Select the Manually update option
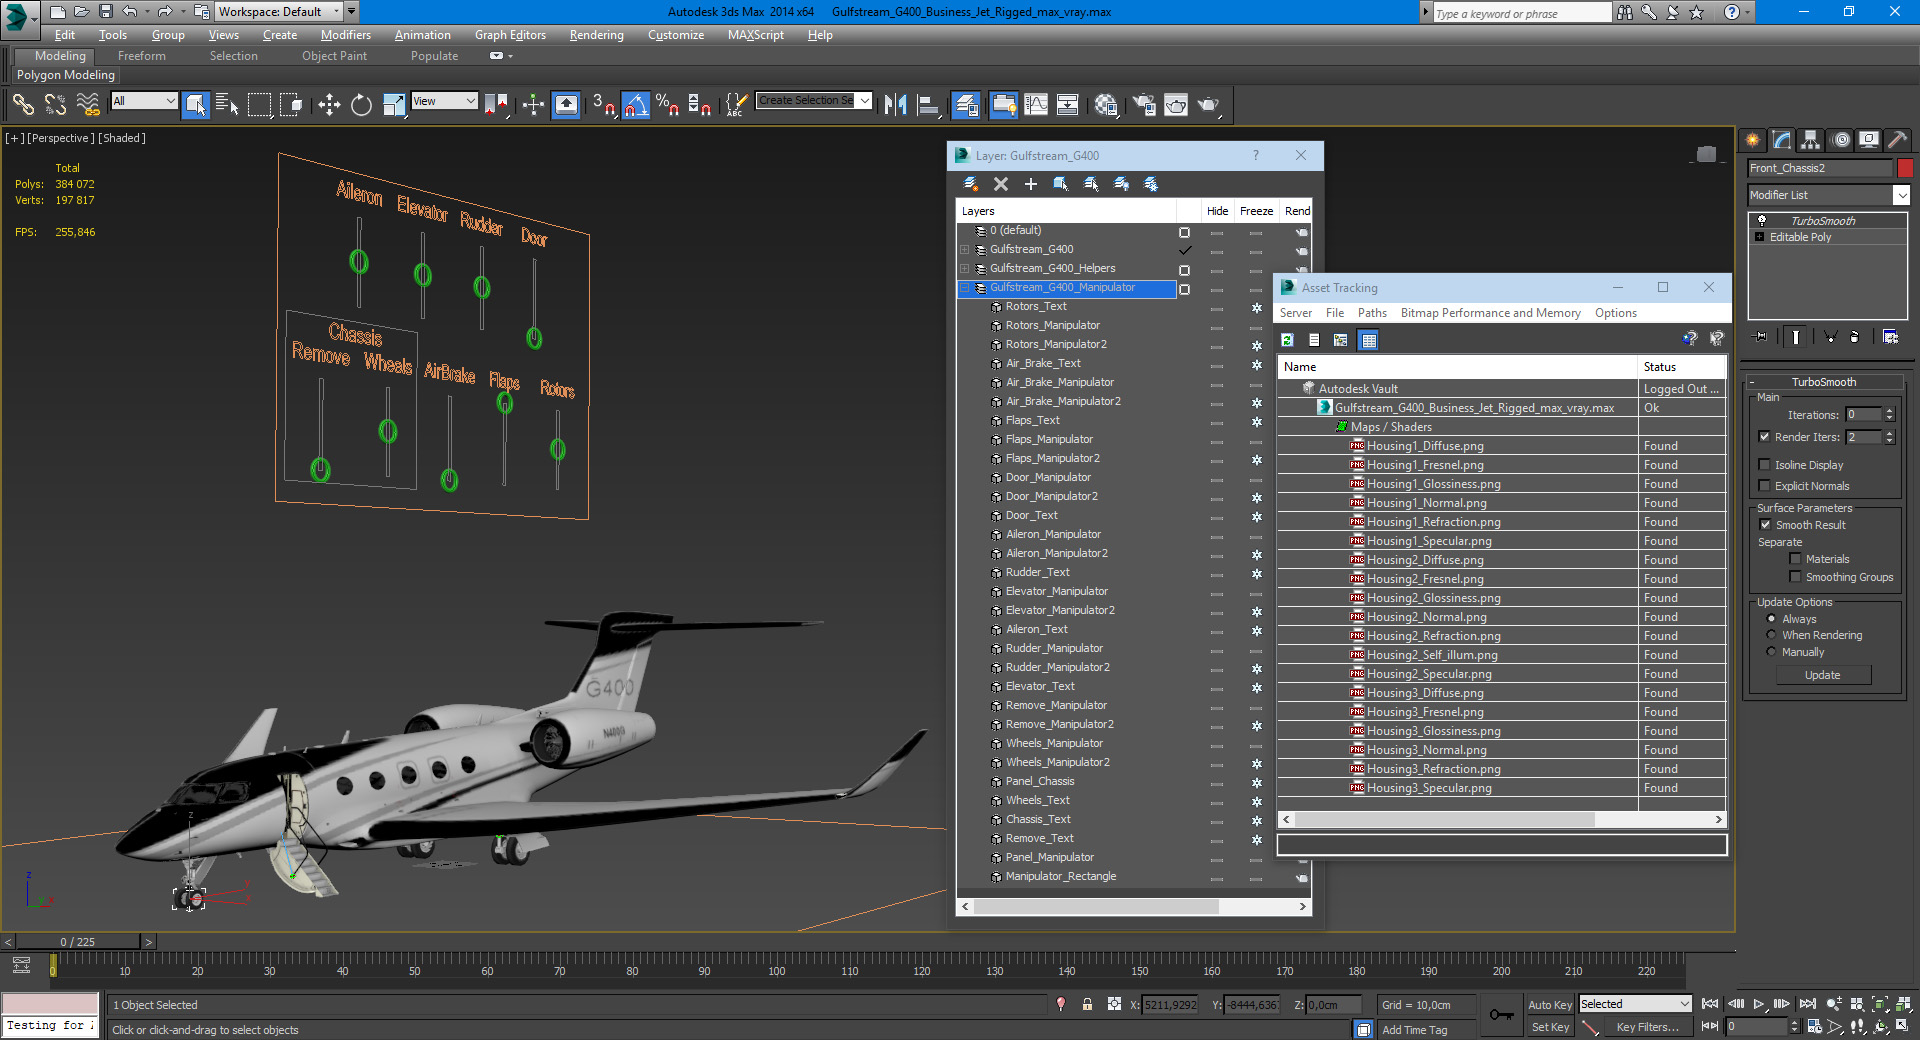The height and width of the screenshot is (1040, 1920). (1771, 651)
